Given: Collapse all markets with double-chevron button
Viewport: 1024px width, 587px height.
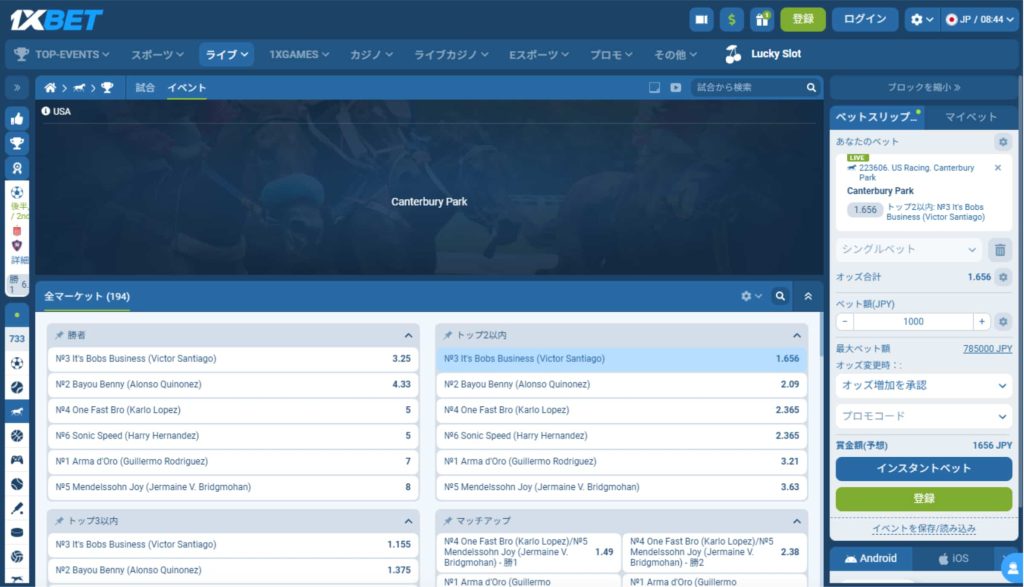Looking at the screenshot, I should click(808, 296).
